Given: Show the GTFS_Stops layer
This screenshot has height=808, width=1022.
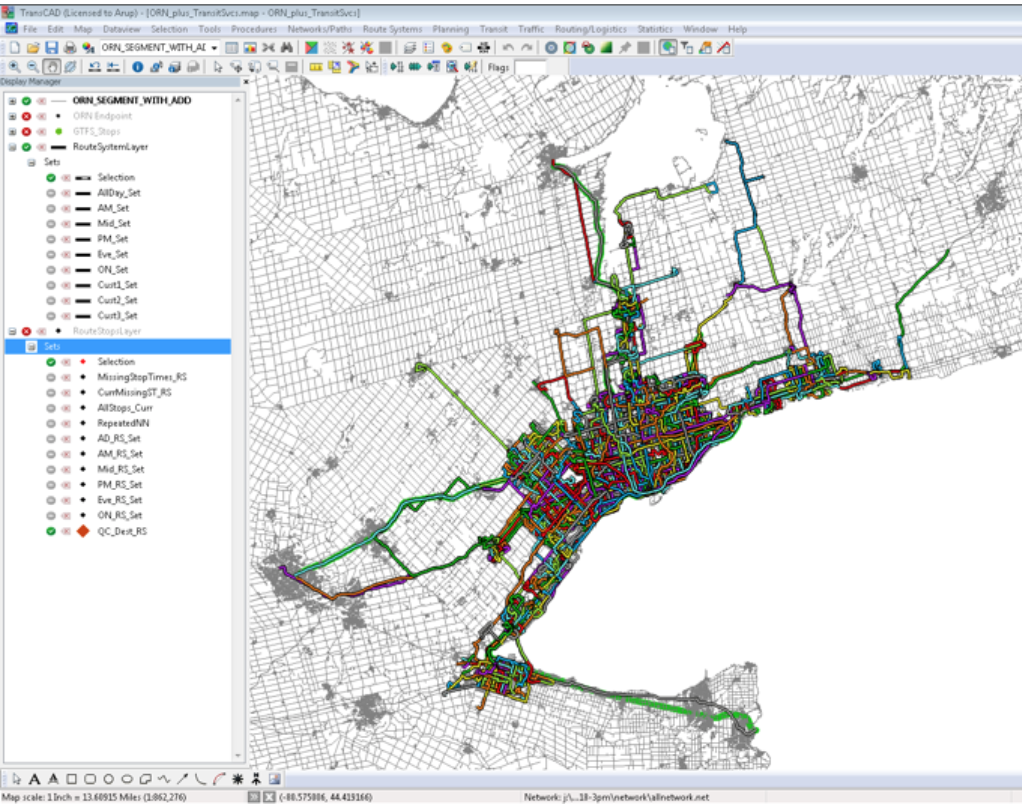Looking at the screenshot, I should coord(27,132).
